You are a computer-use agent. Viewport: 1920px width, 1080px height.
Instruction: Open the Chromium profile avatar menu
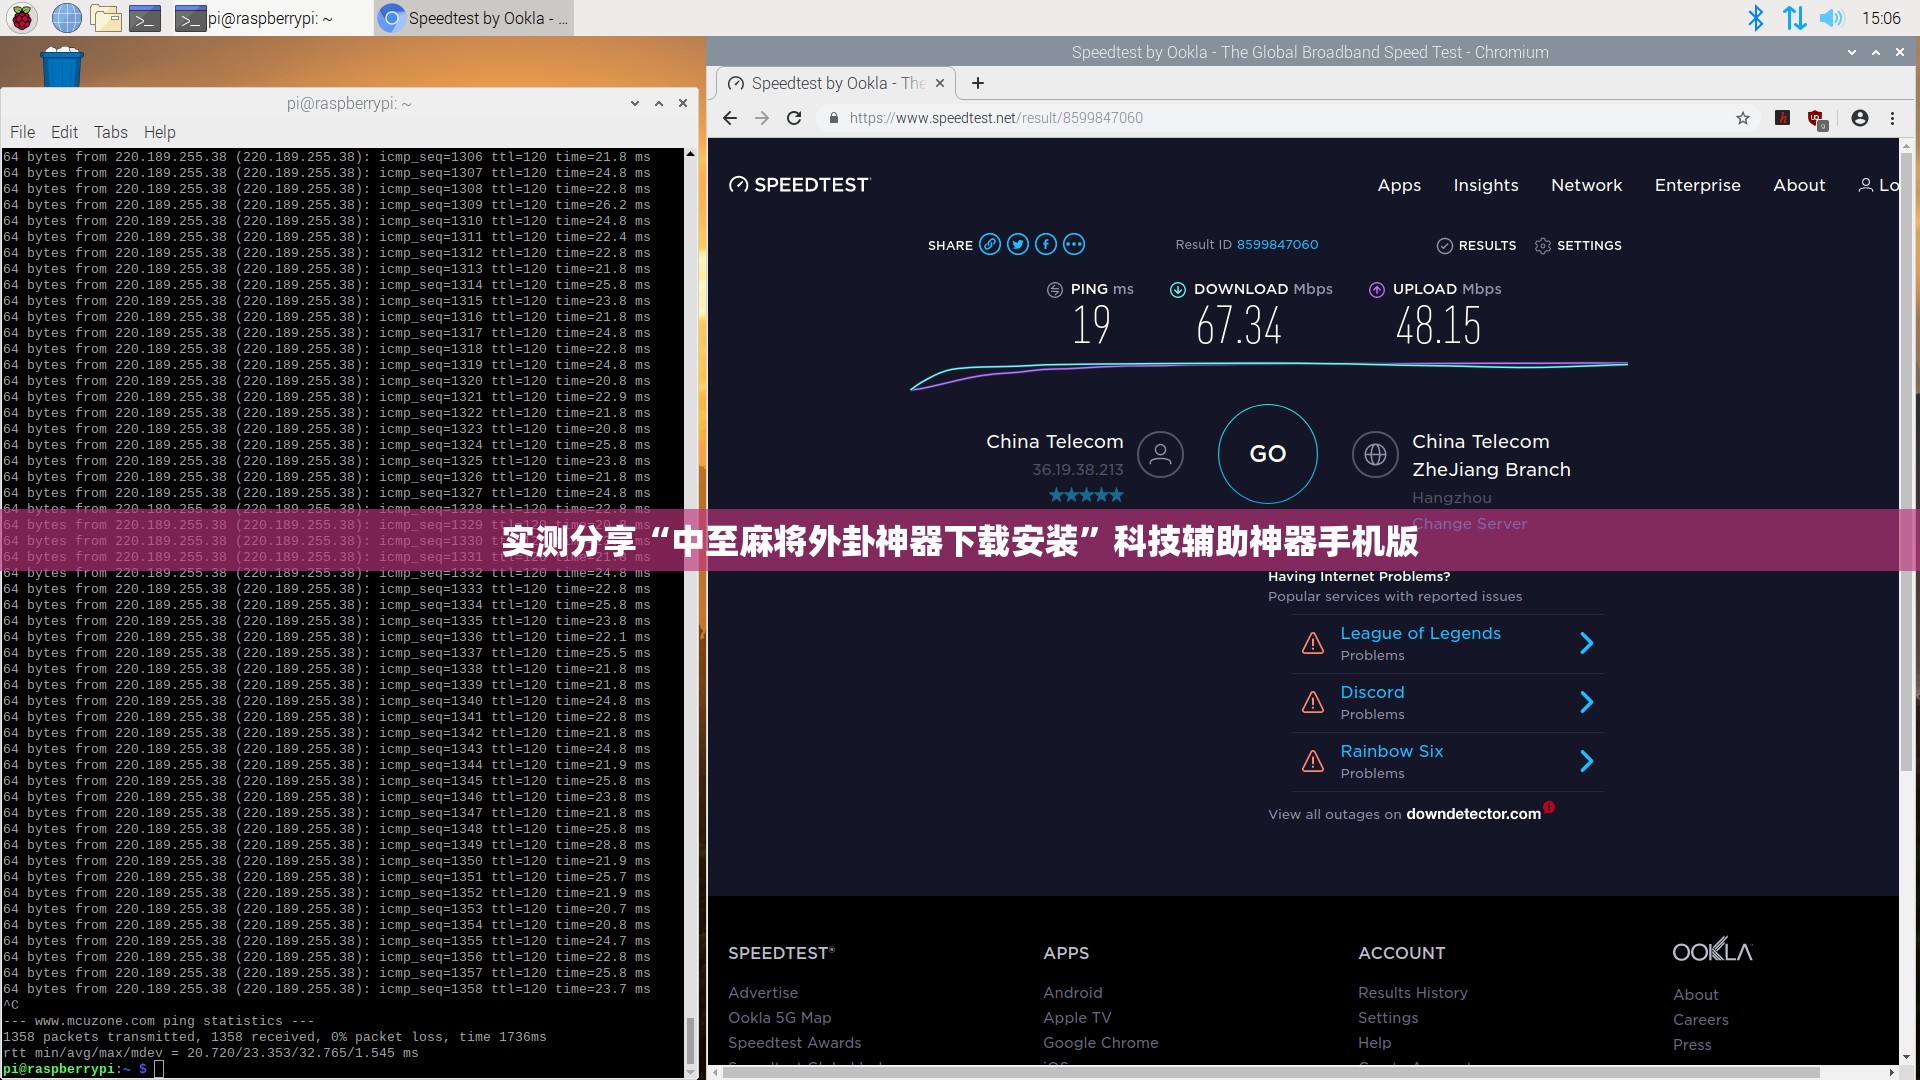tap(1860, 118)
